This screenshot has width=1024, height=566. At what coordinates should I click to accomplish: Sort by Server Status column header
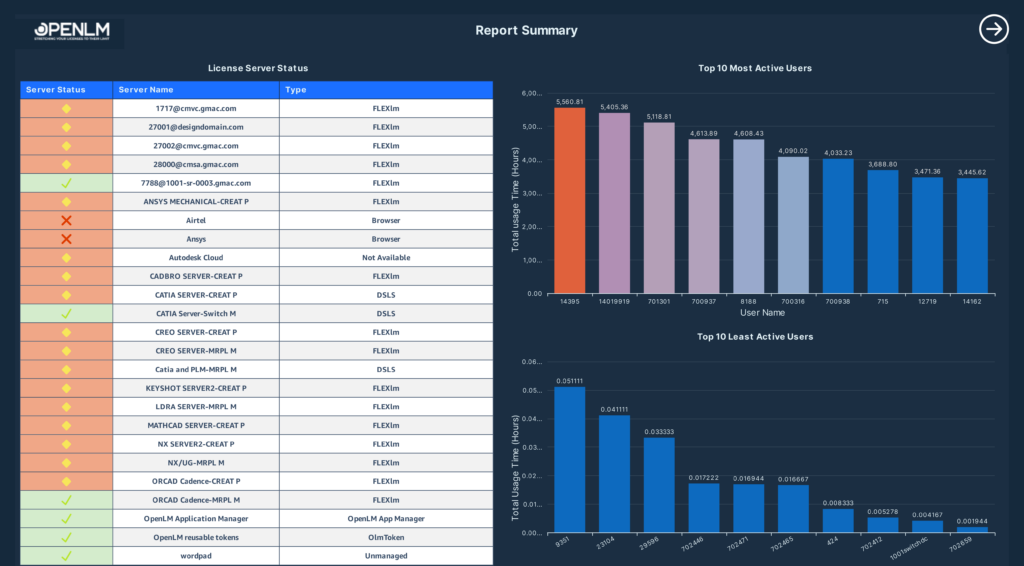pos(66,89)
